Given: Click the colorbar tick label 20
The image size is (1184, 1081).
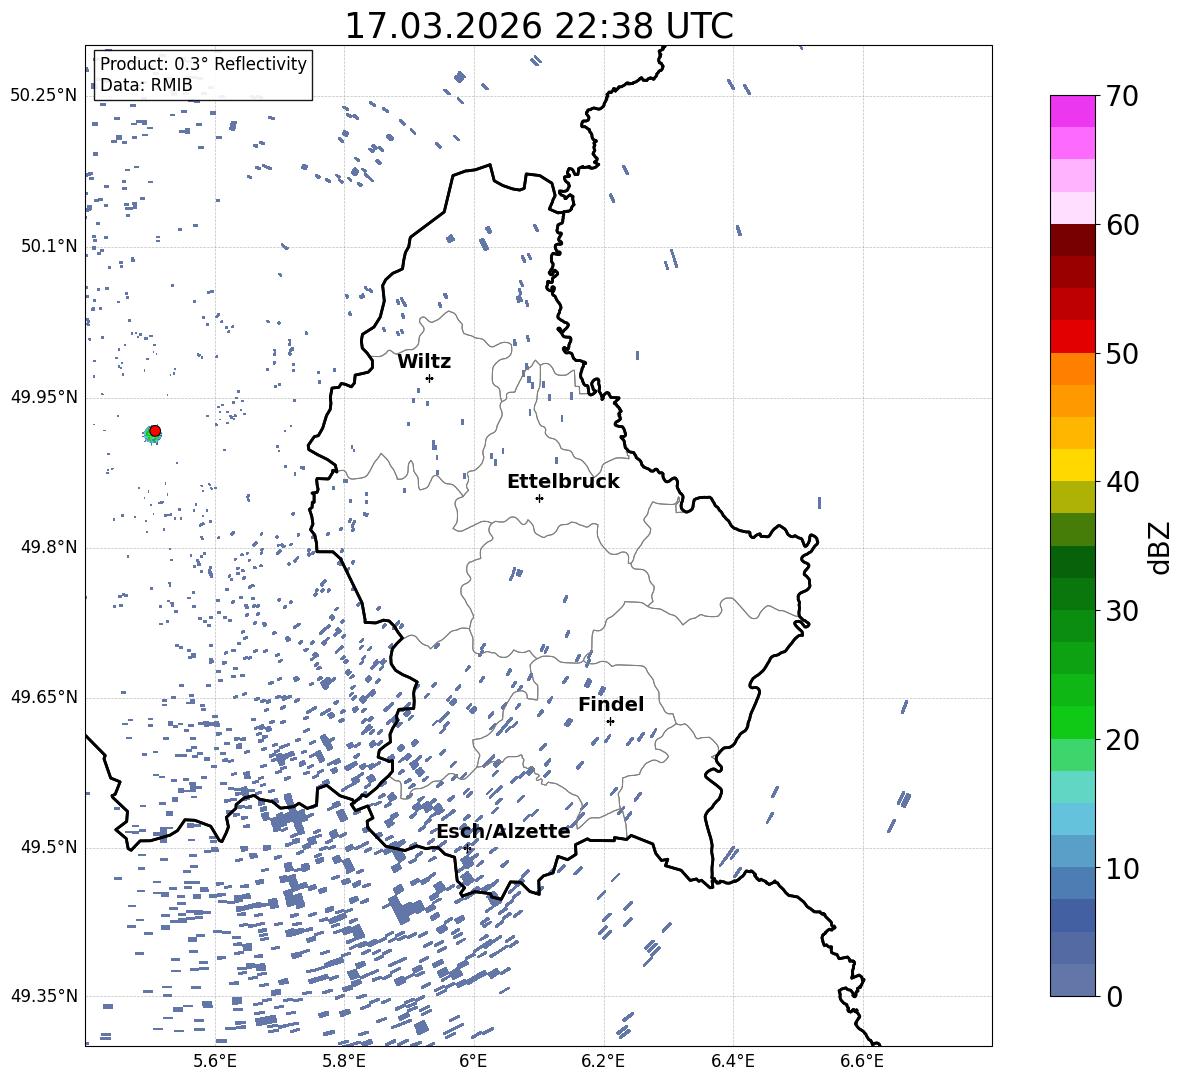Looking at the screenshot, I should [1122, 740].
